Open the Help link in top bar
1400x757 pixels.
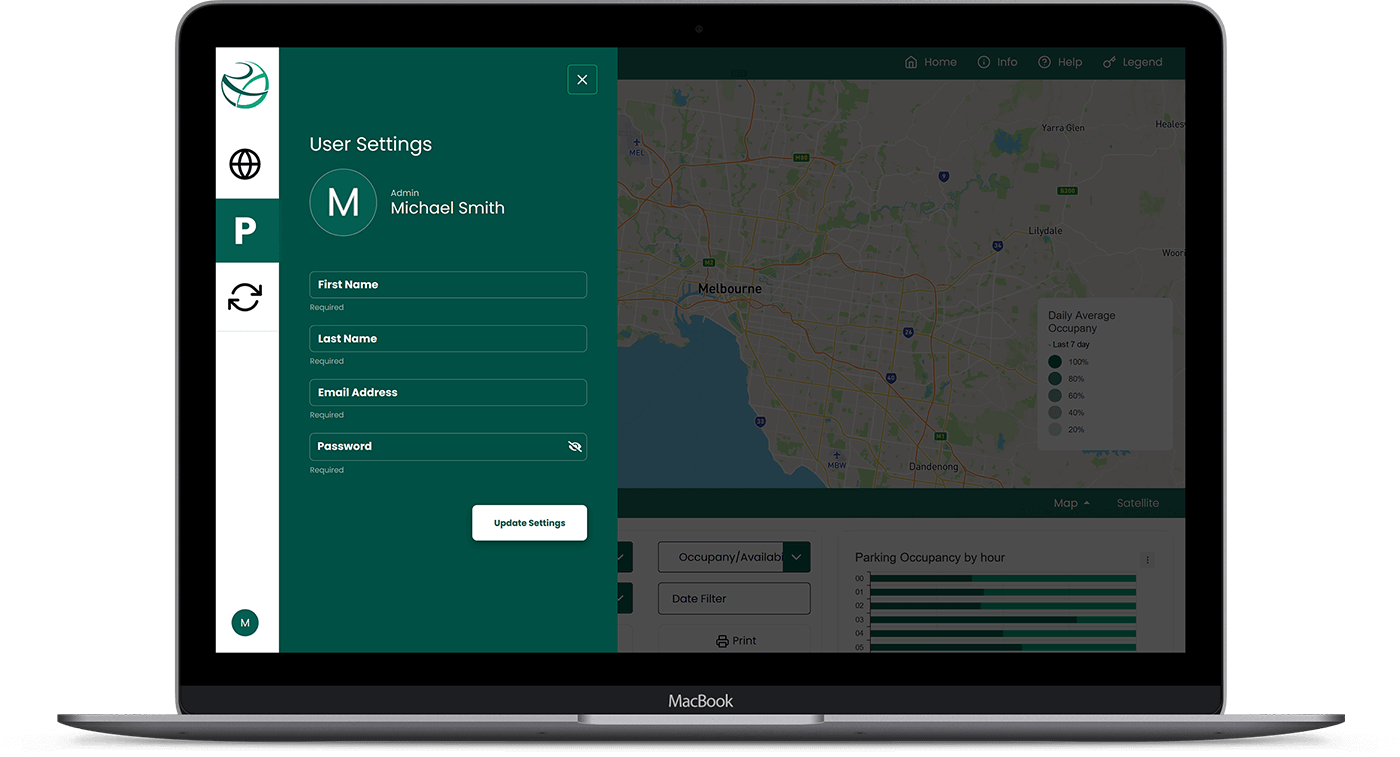coord(1060,62)
